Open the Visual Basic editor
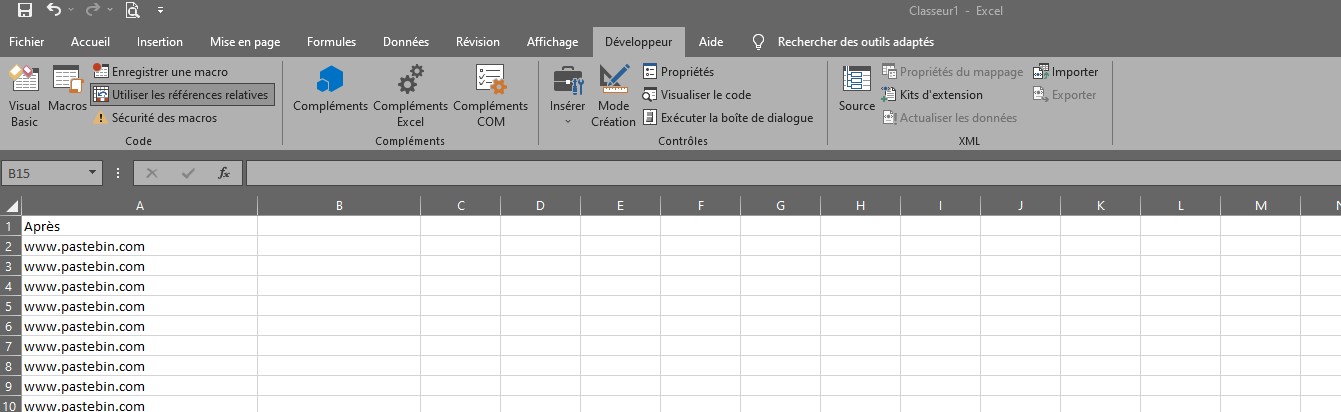Screen dimensions: 1341x412 click(x=24, y=96)
